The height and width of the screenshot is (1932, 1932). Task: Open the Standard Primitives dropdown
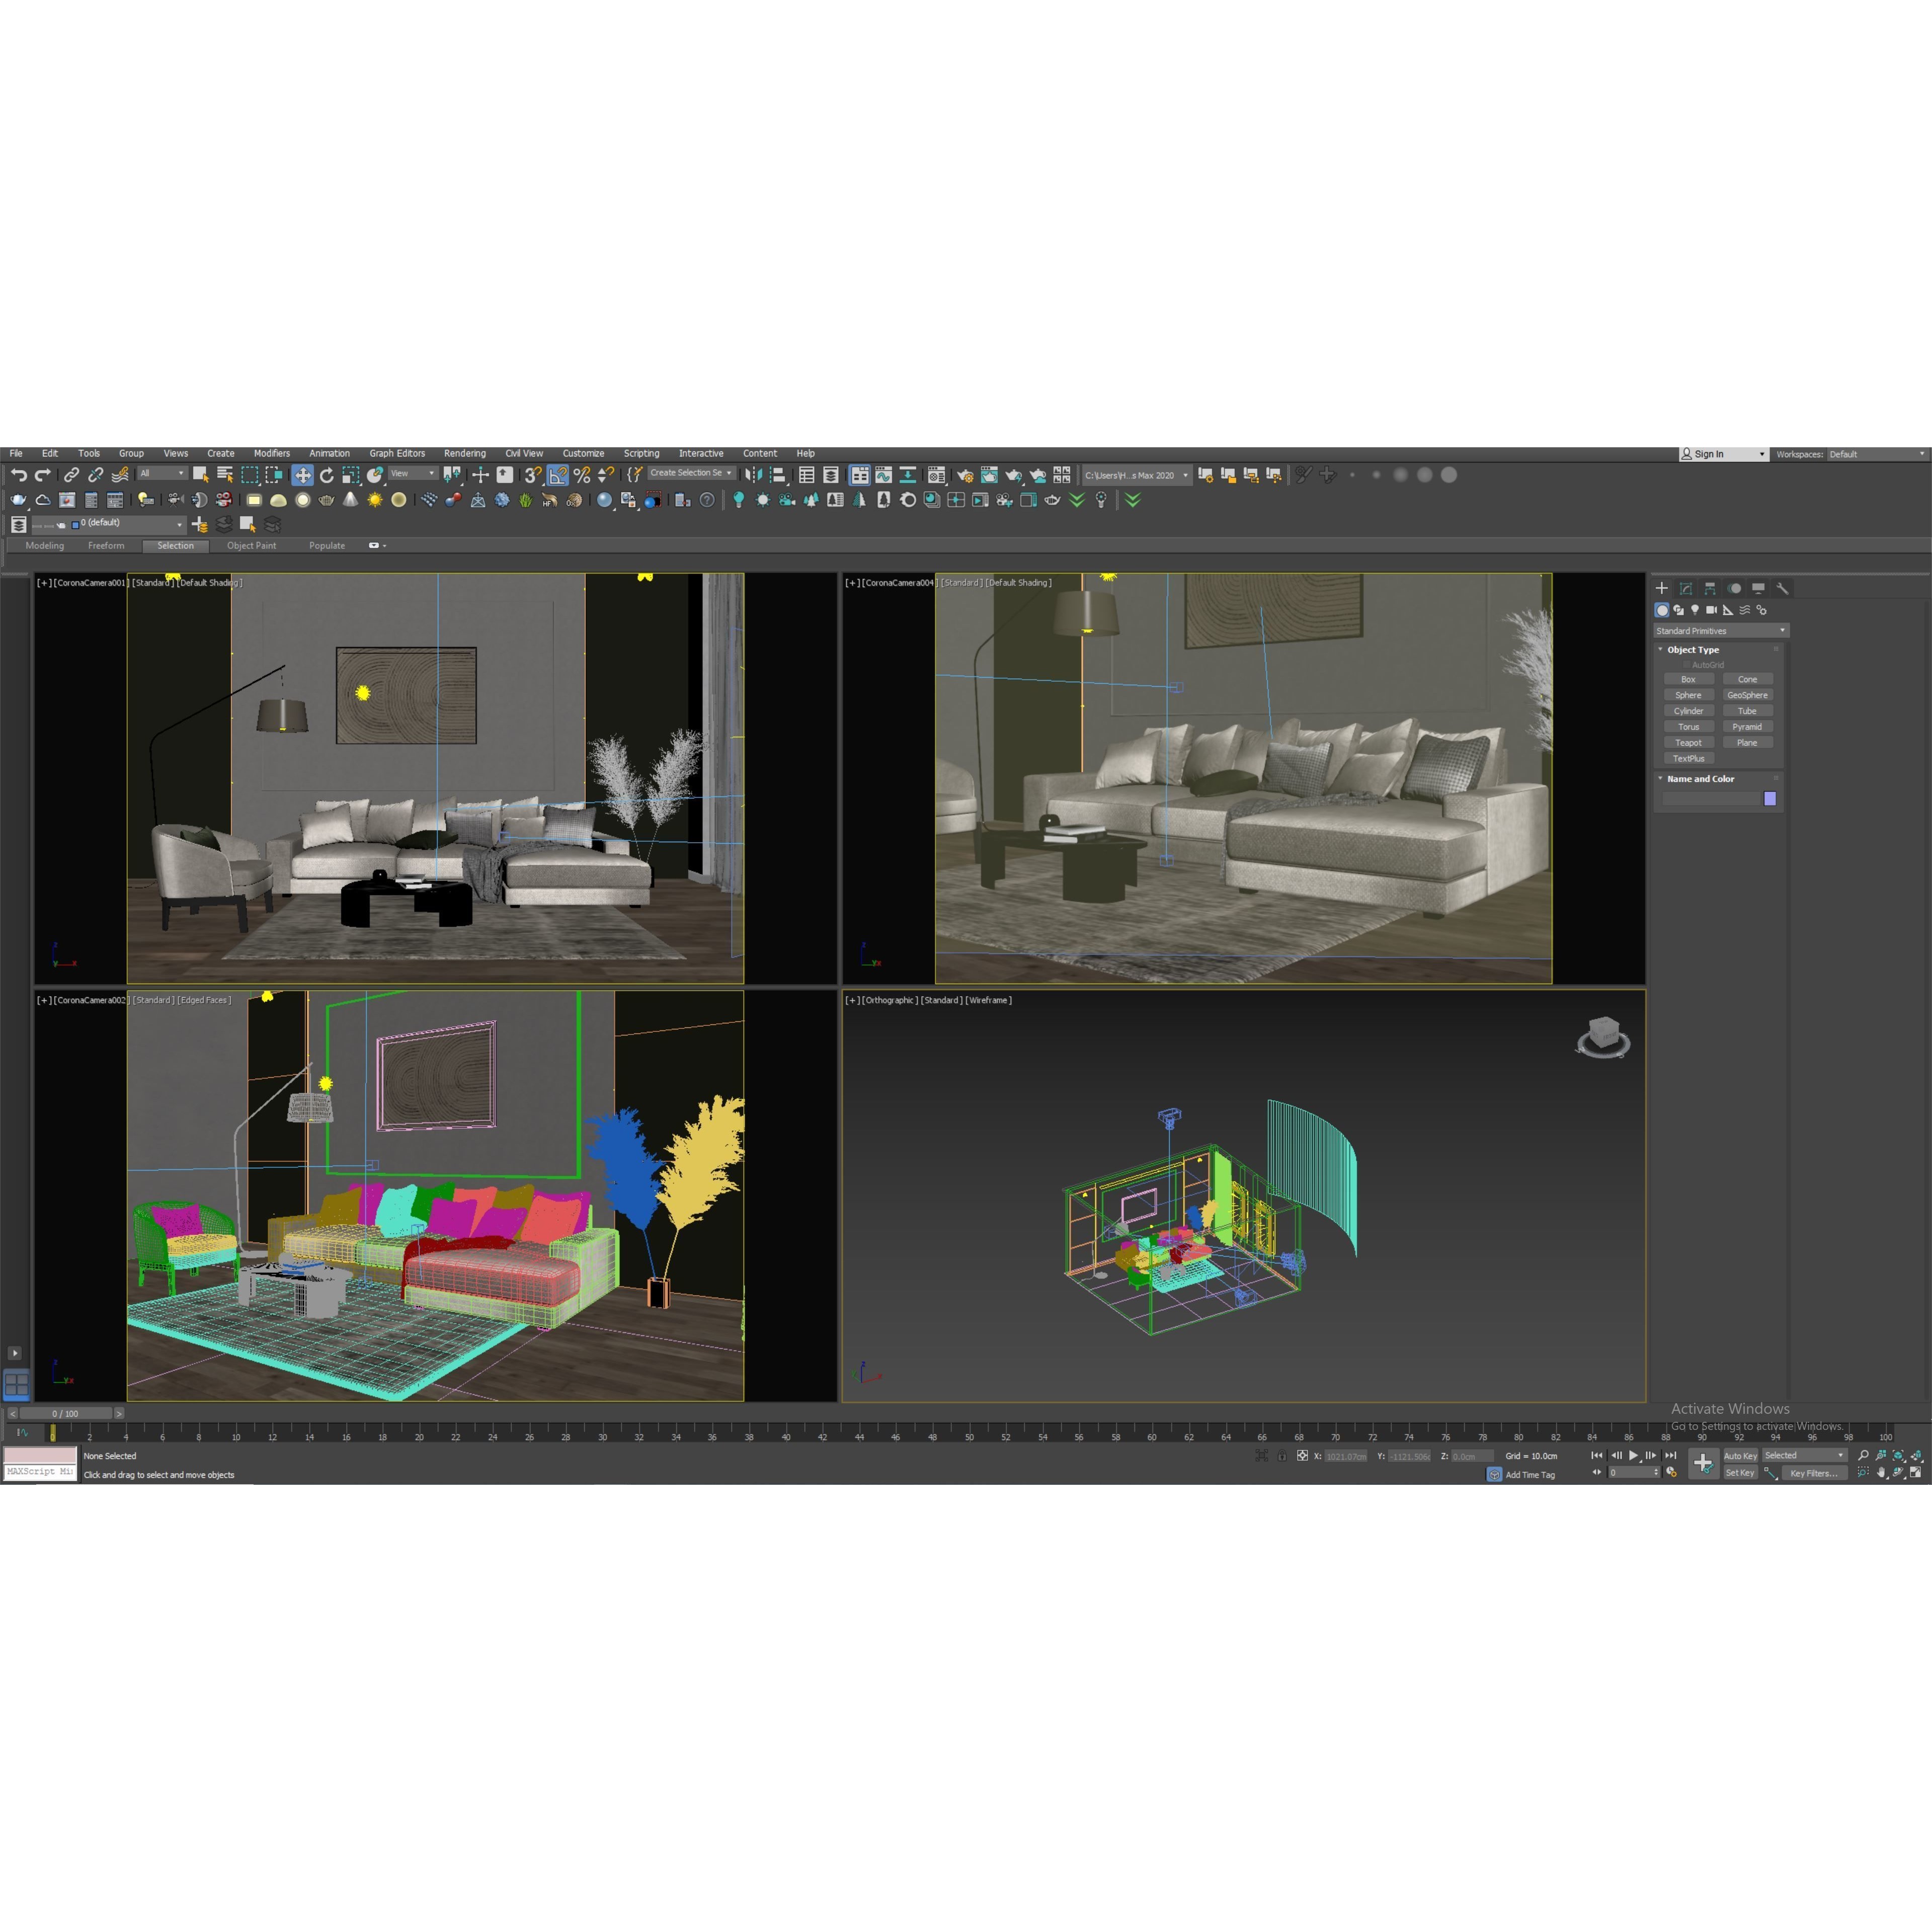(x=1720, y=631)
